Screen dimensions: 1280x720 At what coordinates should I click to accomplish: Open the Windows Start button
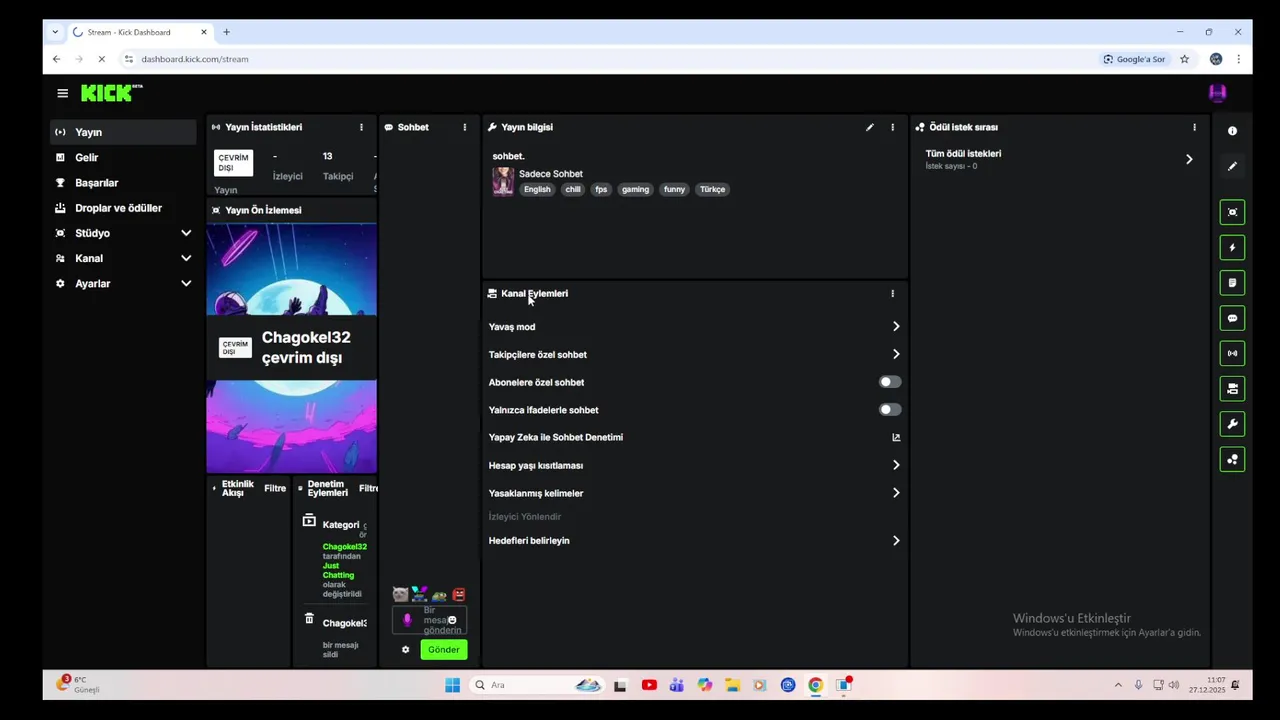(452, 685)
